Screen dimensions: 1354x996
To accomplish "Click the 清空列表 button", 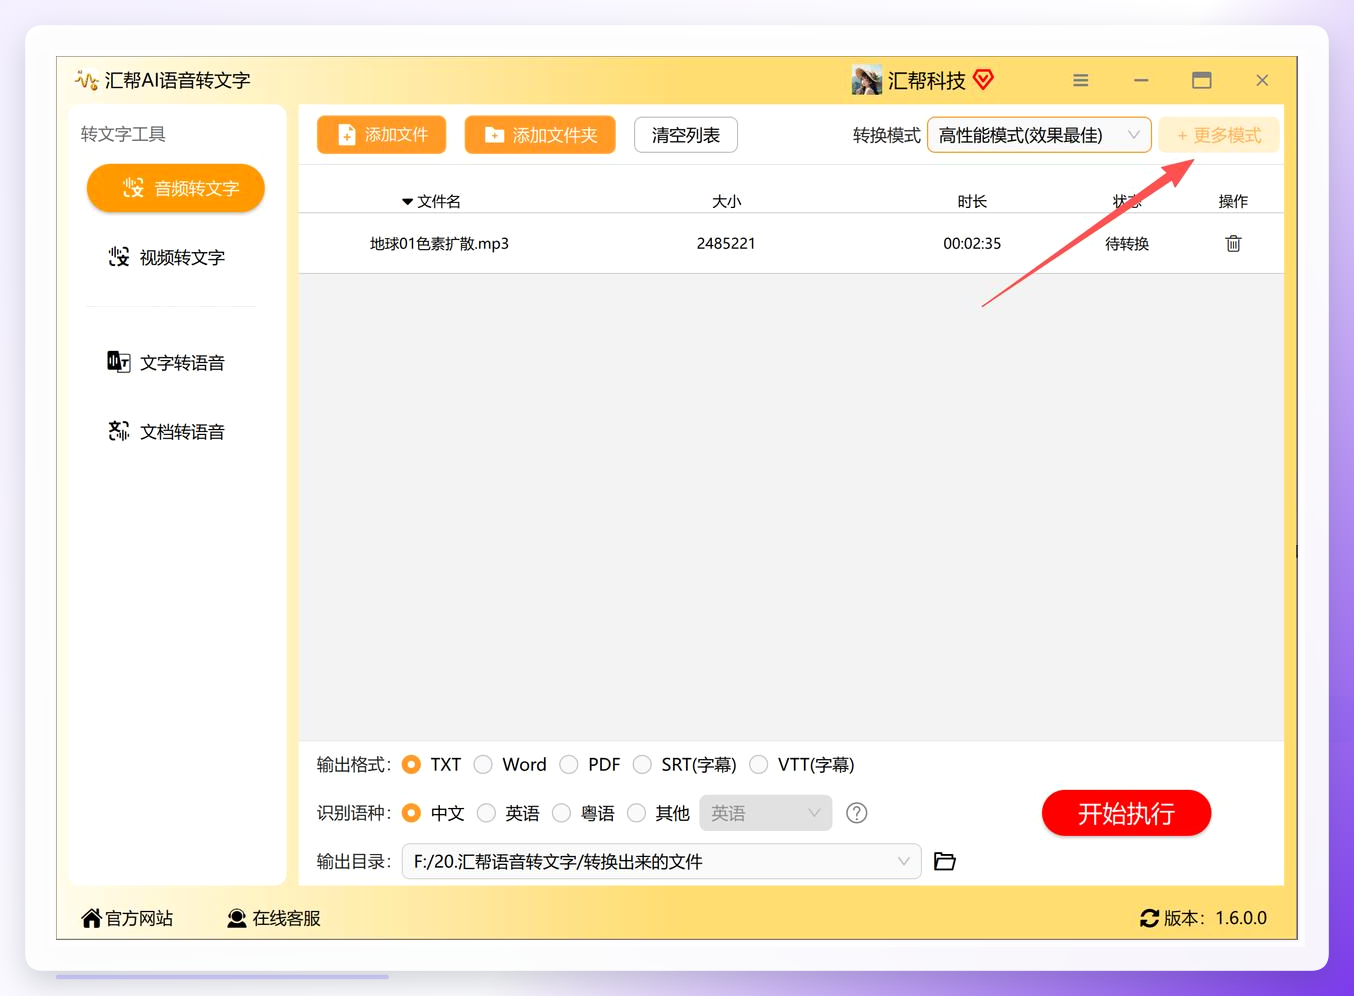I will pyautogui.click(x=686, y=135).
